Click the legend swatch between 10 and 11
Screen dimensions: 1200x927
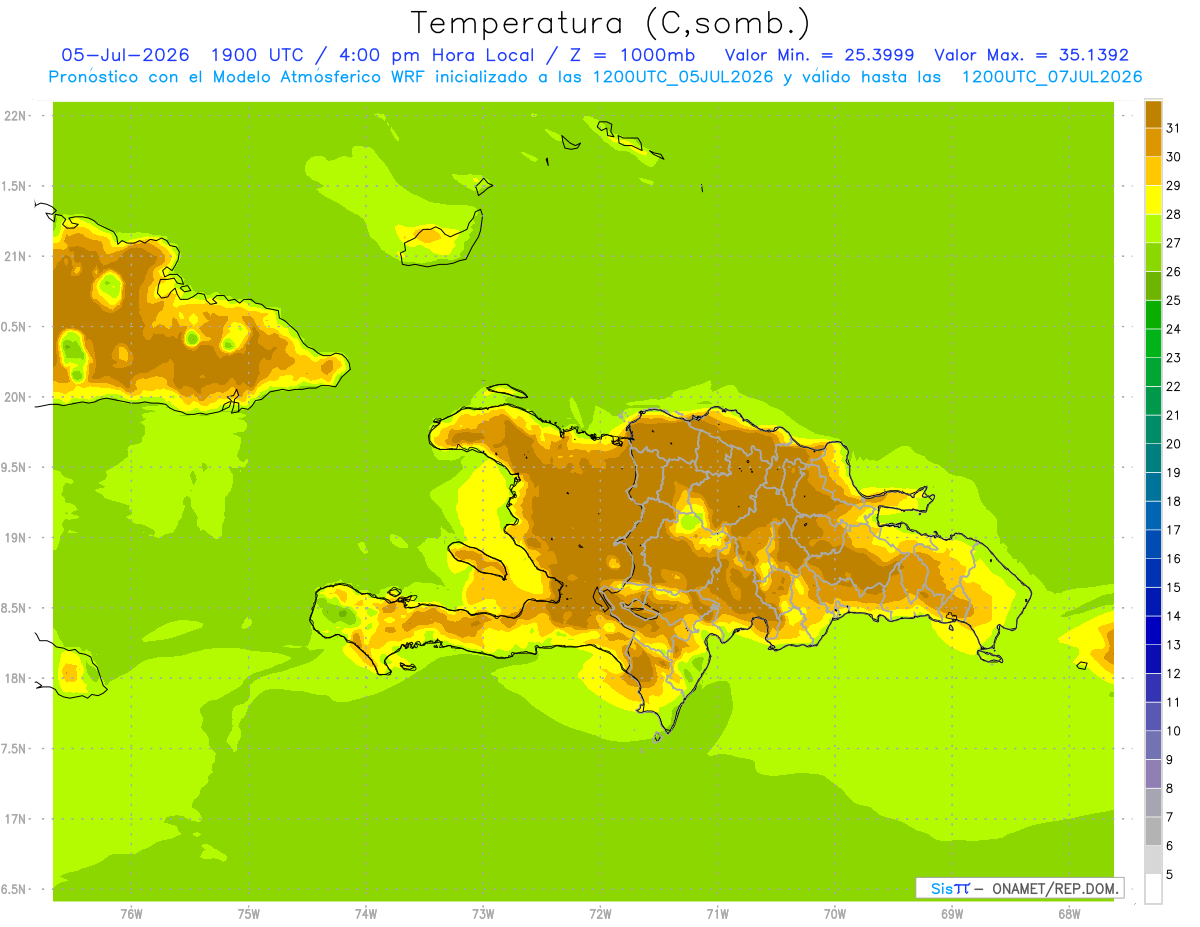tap(1153, 716)
